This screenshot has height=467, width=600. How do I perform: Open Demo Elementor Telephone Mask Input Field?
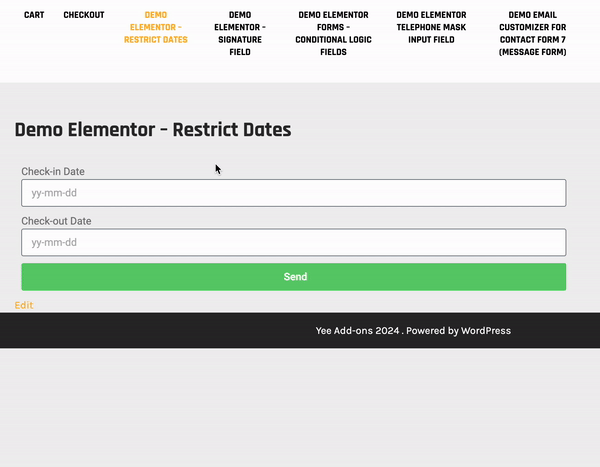click(431, 27)
